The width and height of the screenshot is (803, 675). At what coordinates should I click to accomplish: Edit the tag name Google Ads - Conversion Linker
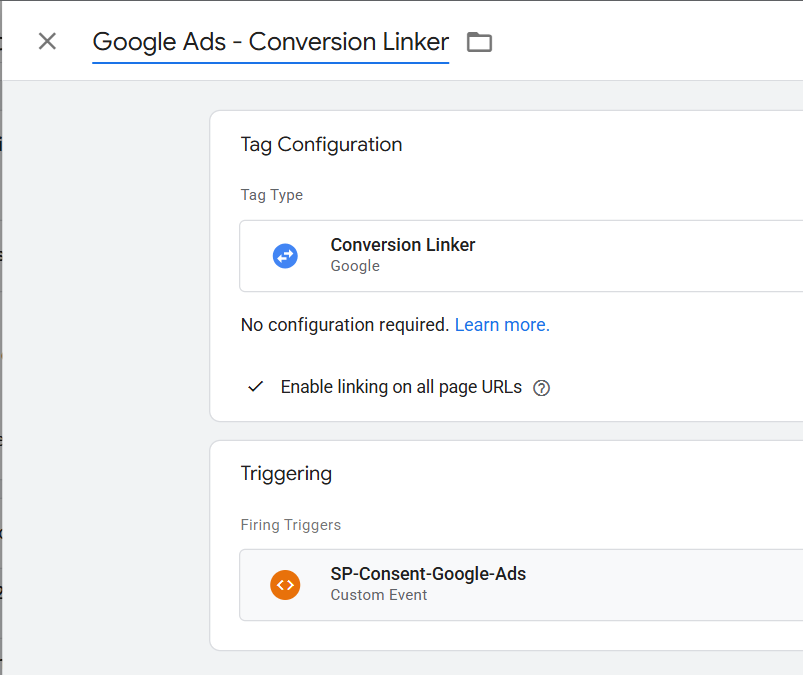270,42
